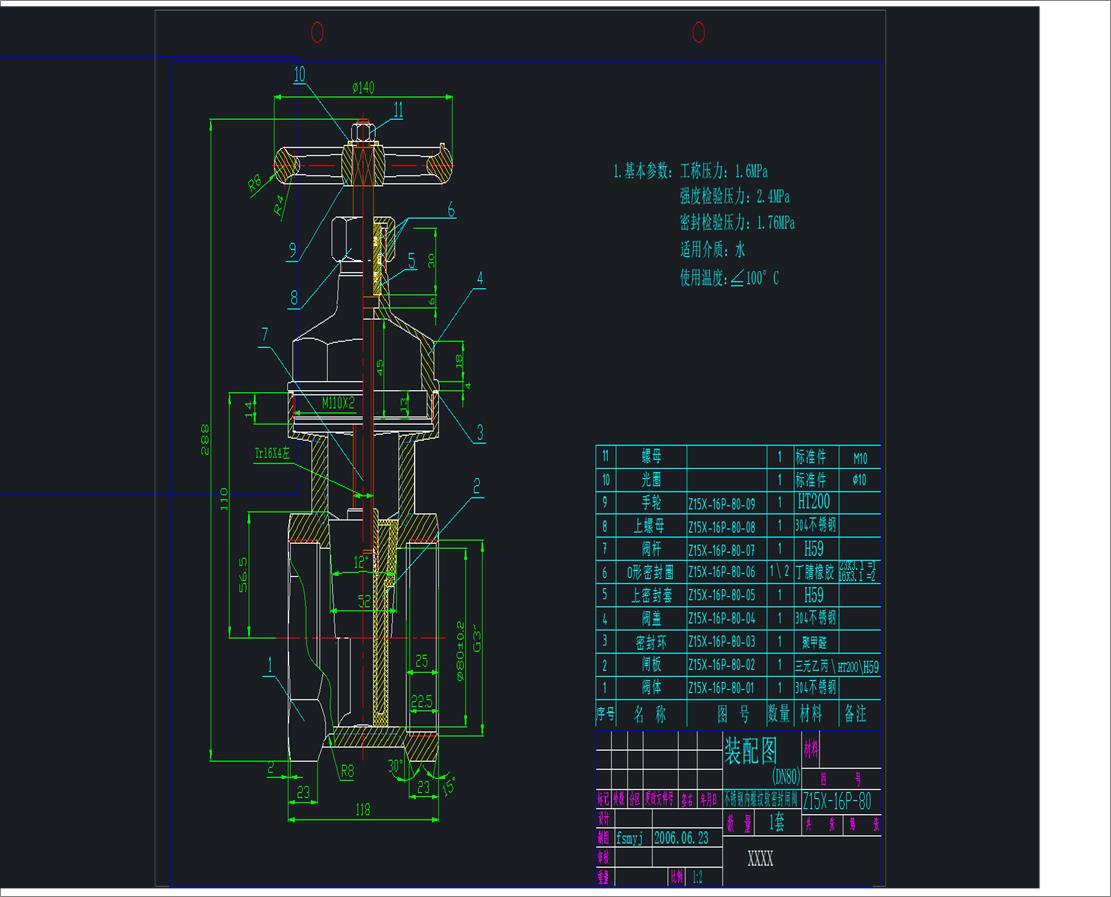The height and width of the screenshot is (897, 1111).
Task: Click the right red circle marker at top
Action: click(x=699, y=33)
